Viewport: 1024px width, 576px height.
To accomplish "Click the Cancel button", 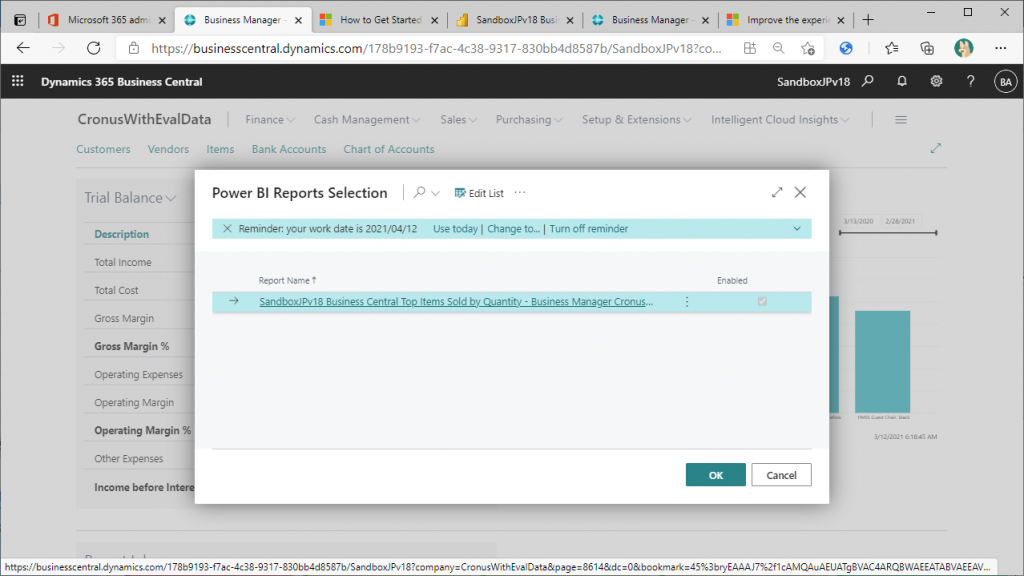I will click(x=781, y=475).
